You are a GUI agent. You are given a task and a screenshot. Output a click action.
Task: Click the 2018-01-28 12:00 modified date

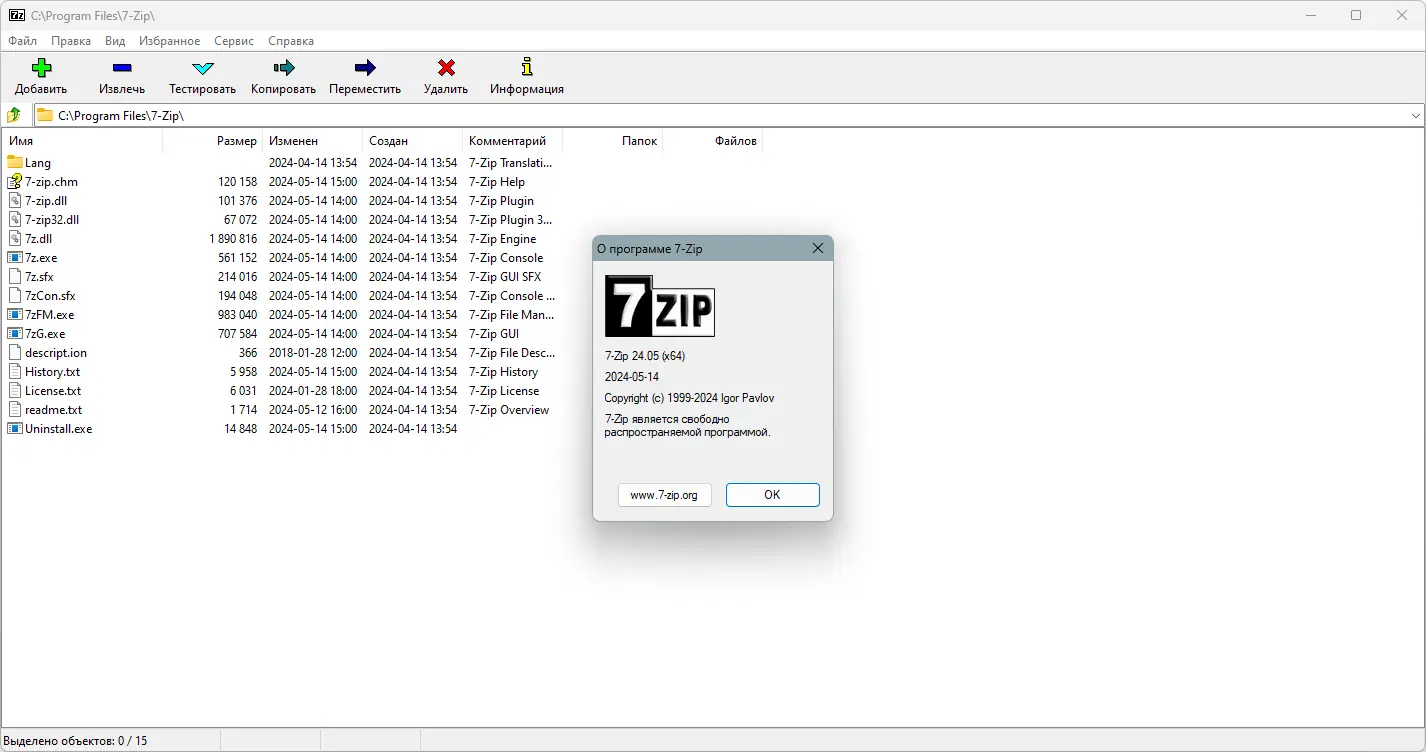click(x=313, y=353)
